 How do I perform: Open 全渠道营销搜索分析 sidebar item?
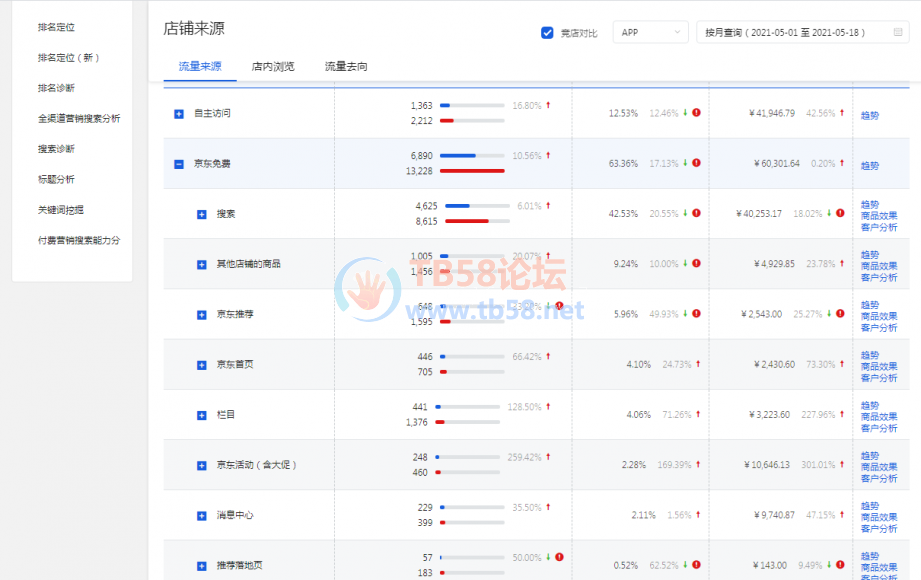tap(79, 119)
